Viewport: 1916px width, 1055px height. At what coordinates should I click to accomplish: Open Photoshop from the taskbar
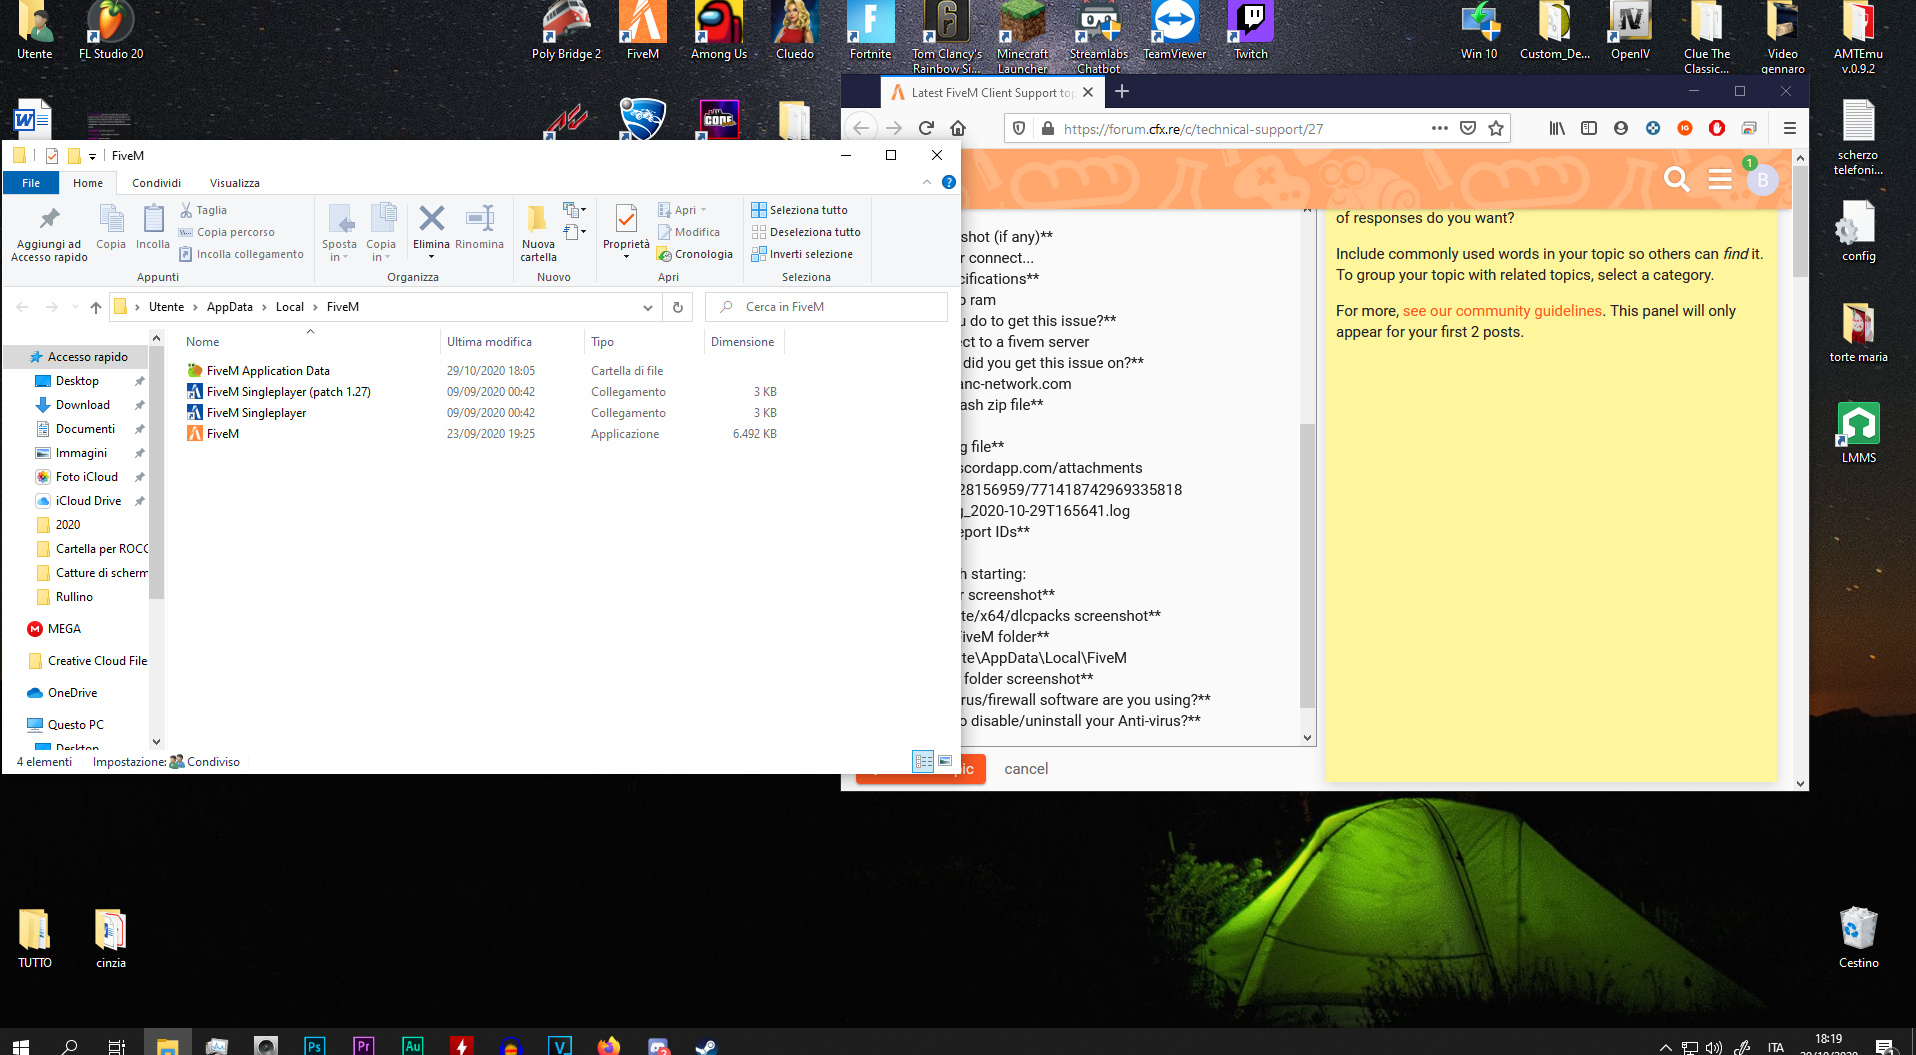314,1045
